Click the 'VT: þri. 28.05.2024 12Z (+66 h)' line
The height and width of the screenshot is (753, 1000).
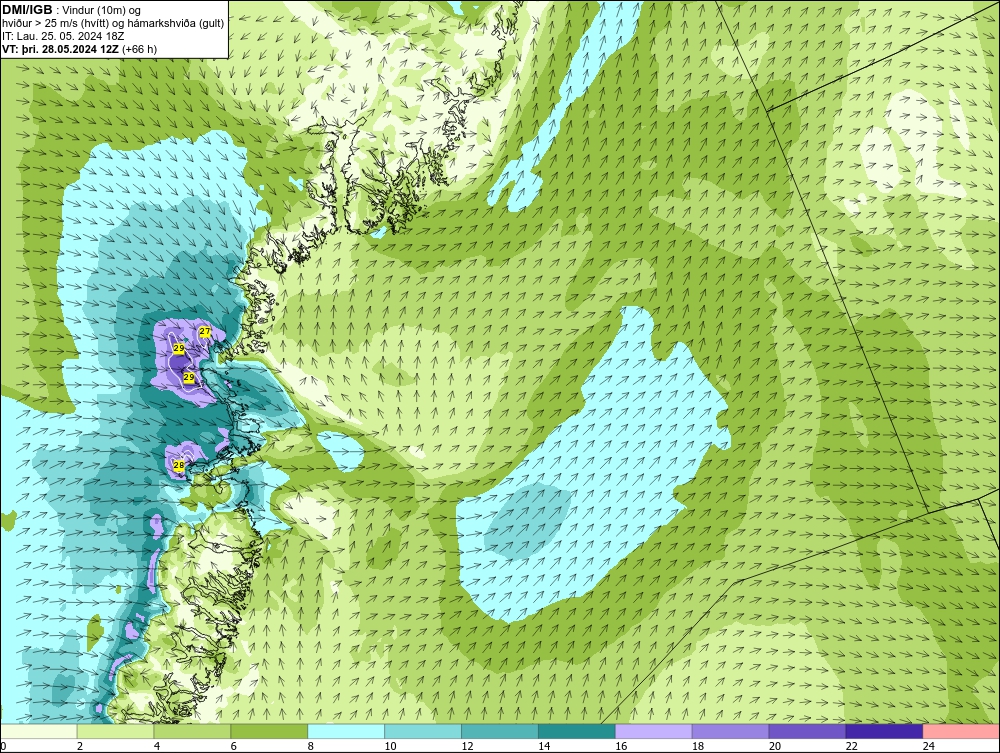click(x=79, y=48)
